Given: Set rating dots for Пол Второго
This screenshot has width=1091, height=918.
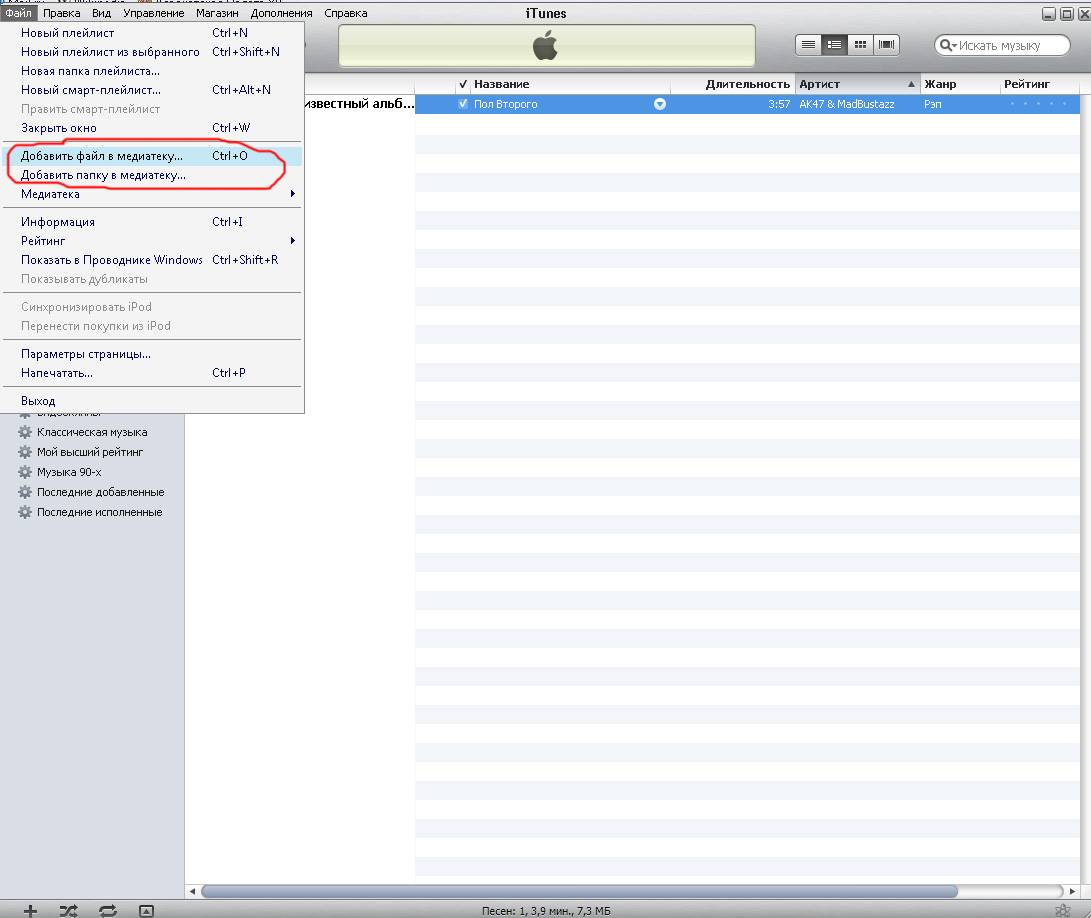Looking at the screenshot, I should [x=1038, y=104].
